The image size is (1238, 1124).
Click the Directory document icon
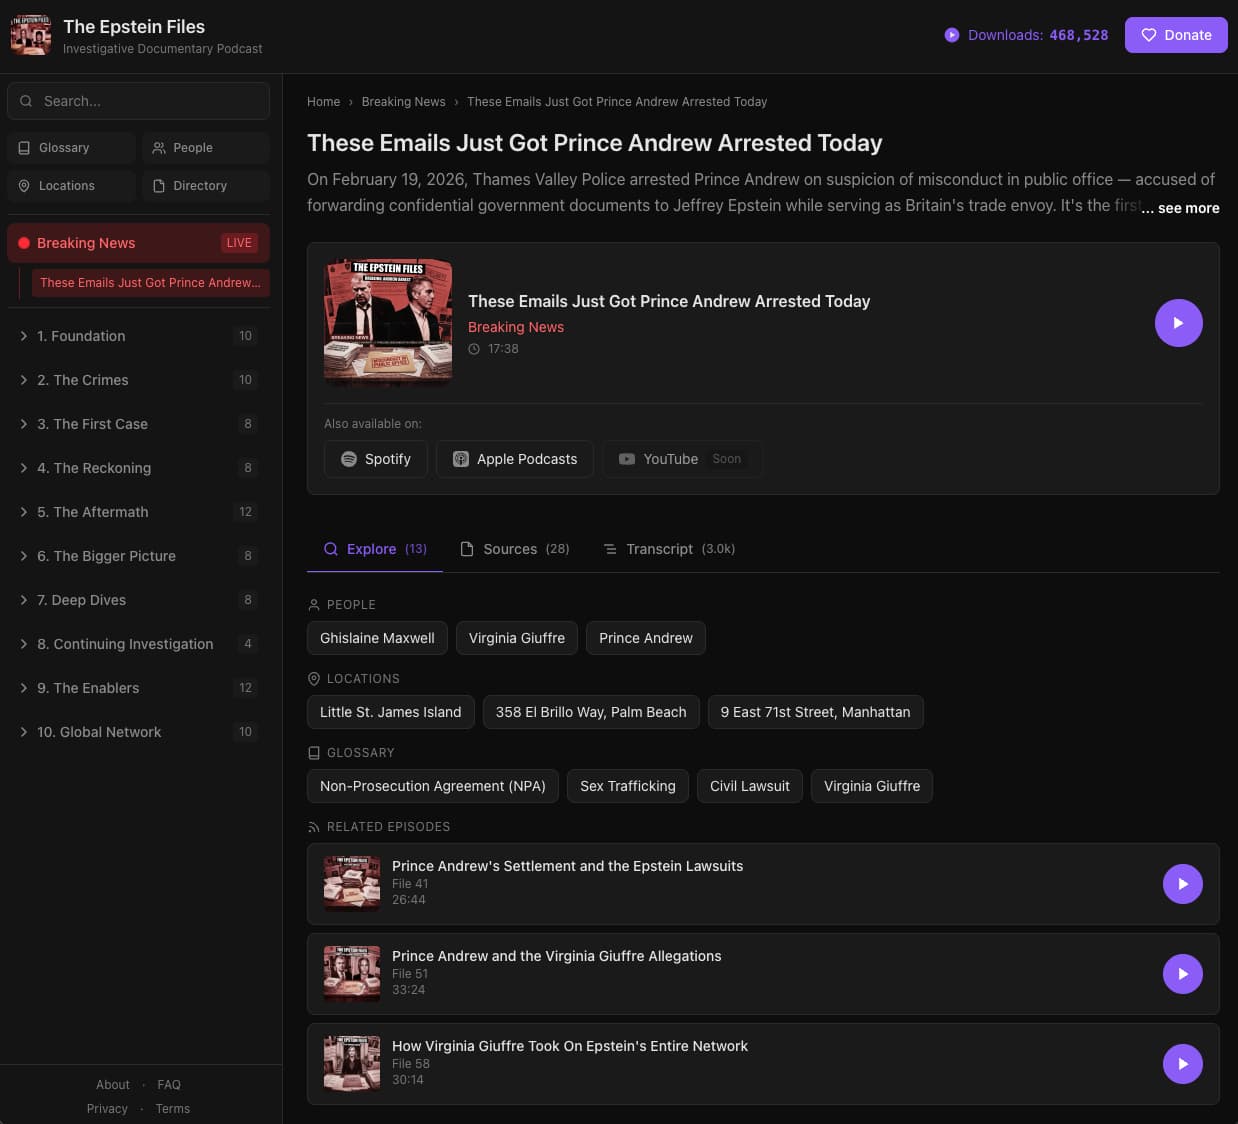coord(158,185)
